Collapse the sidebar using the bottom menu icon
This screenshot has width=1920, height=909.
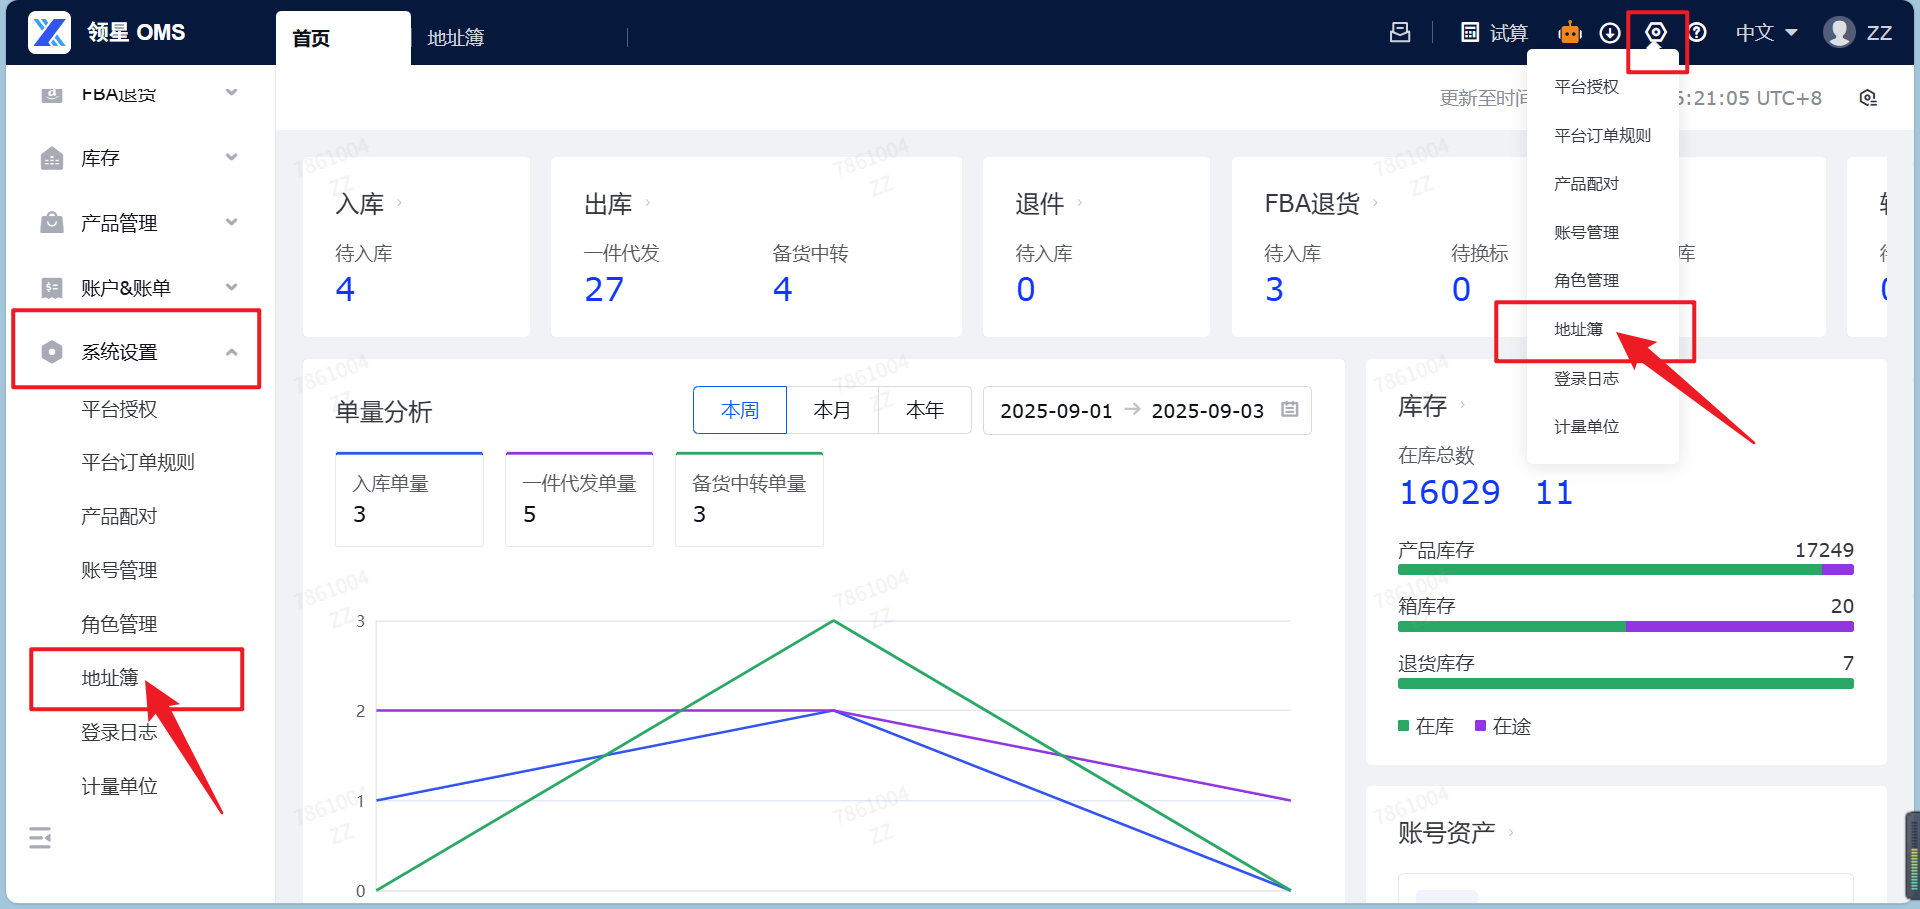(x=40, y=838)
